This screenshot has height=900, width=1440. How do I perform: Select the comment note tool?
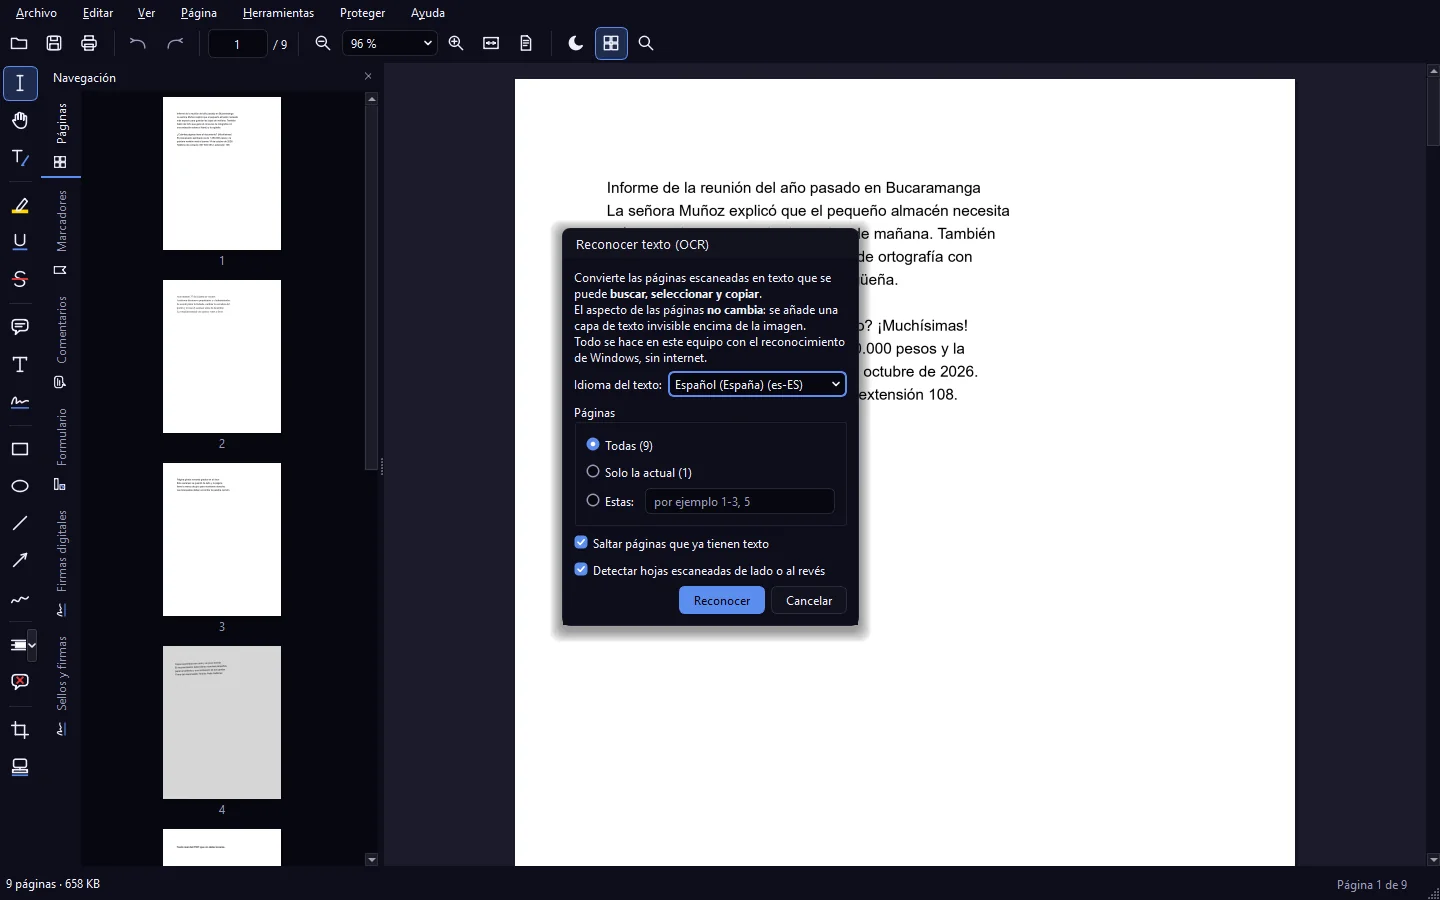point(20,327)
